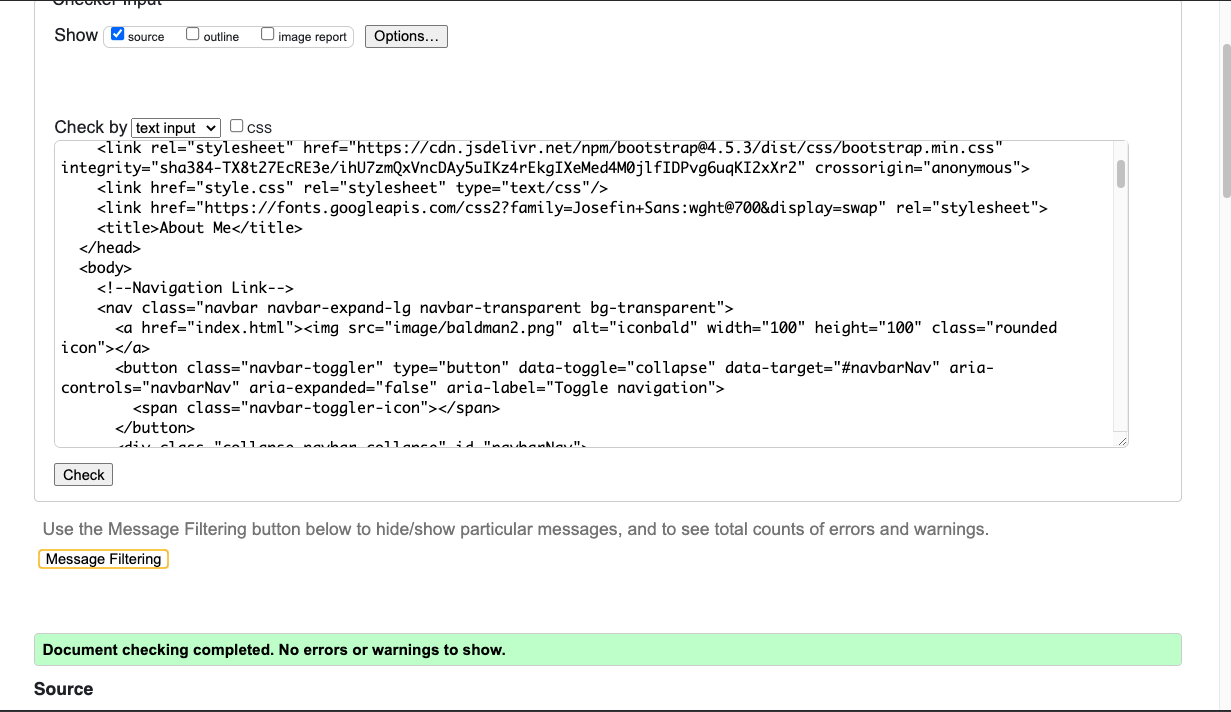Click the Check by label

point(91,127)
